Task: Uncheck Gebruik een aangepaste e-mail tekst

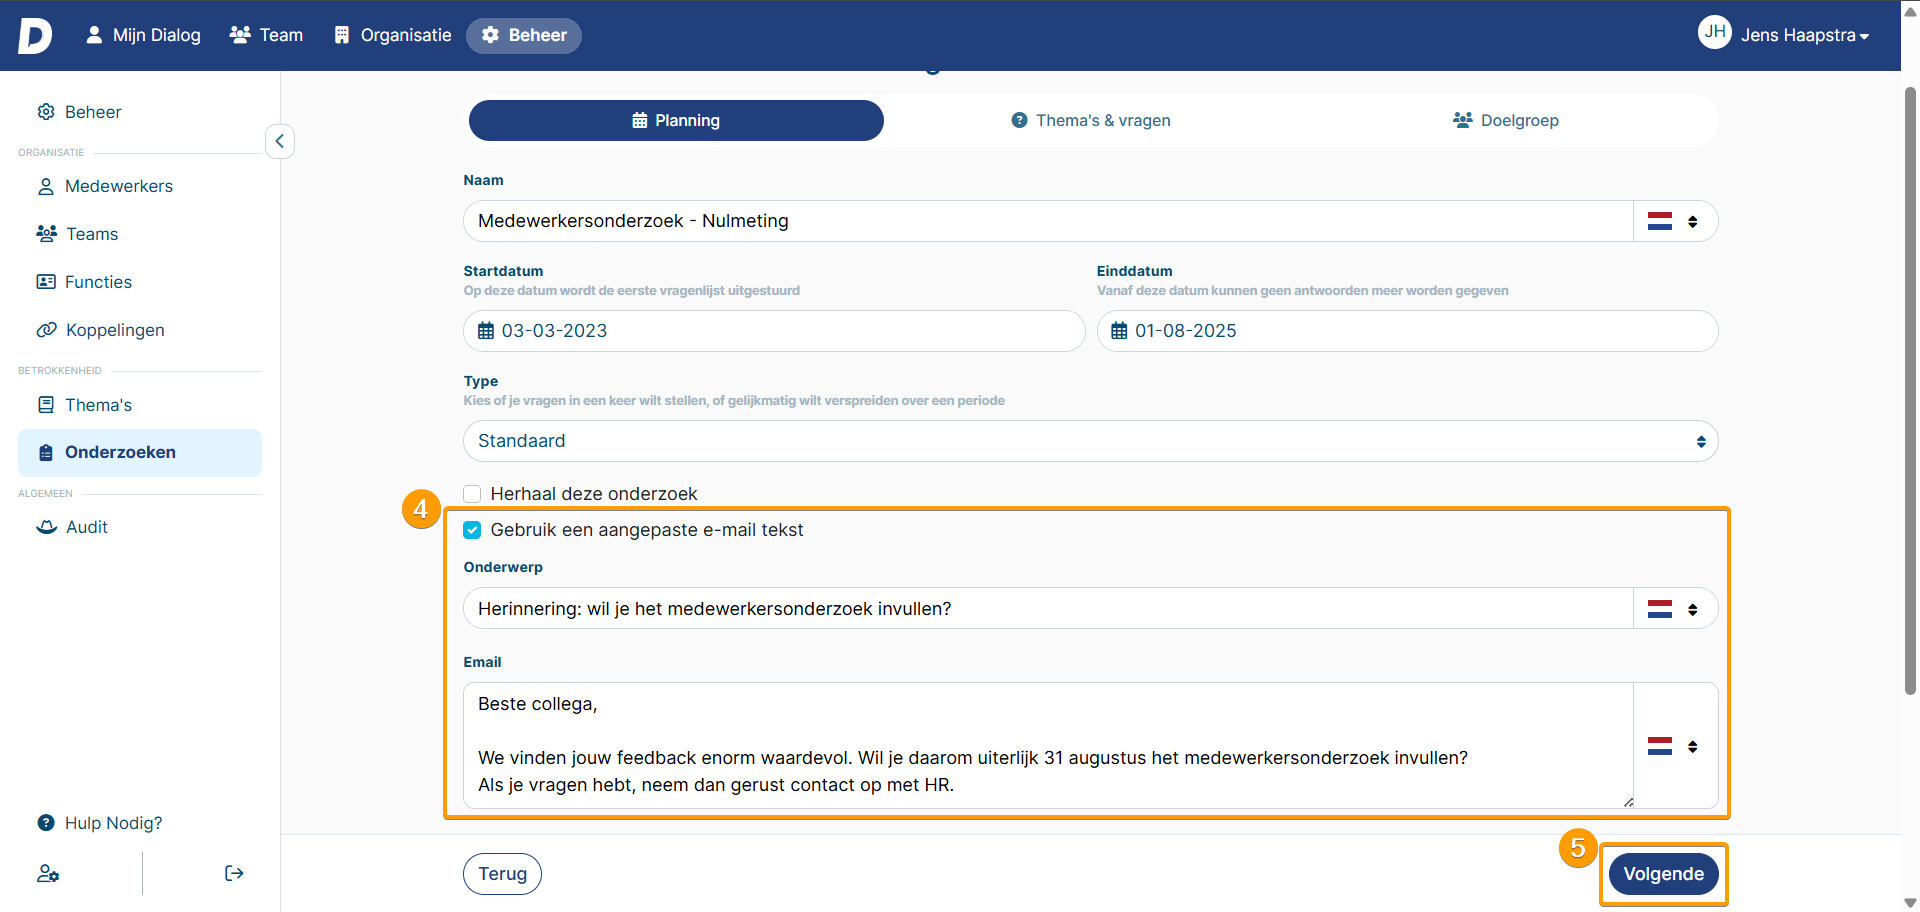Action: click(472, 530)
